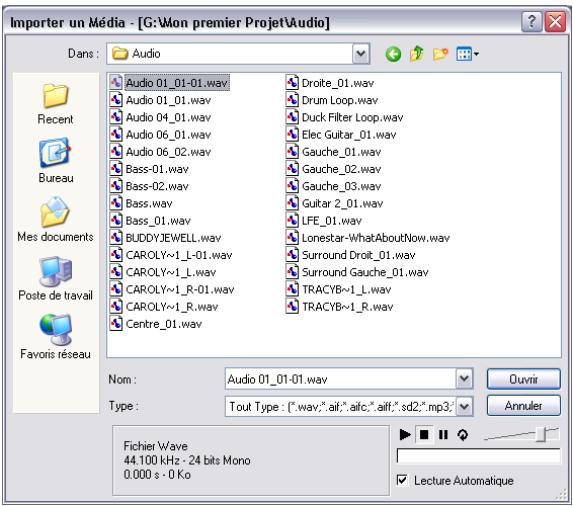Open Poste de travail shortcut
573x506 pixels.
[x=55, y=278]
